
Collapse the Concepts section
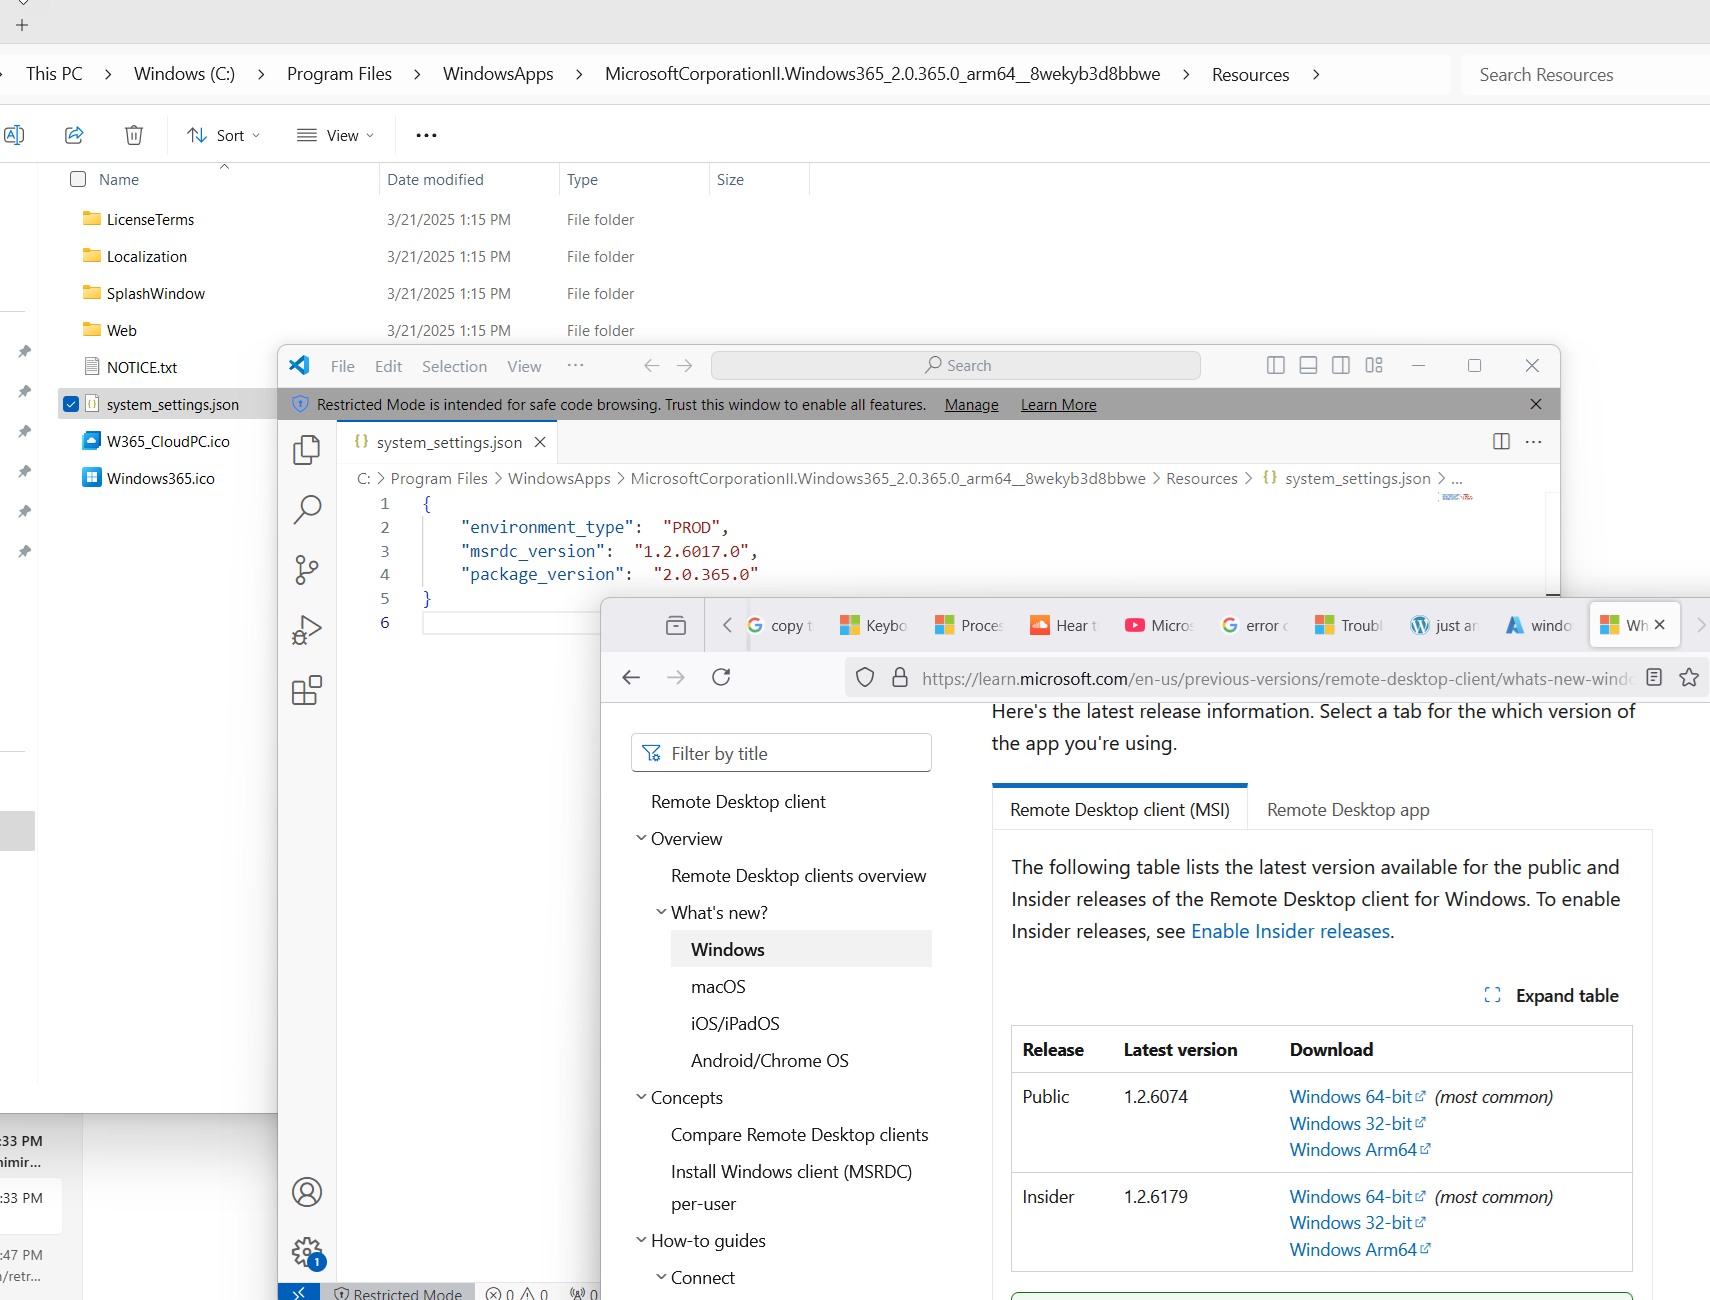pos(641,1097)
